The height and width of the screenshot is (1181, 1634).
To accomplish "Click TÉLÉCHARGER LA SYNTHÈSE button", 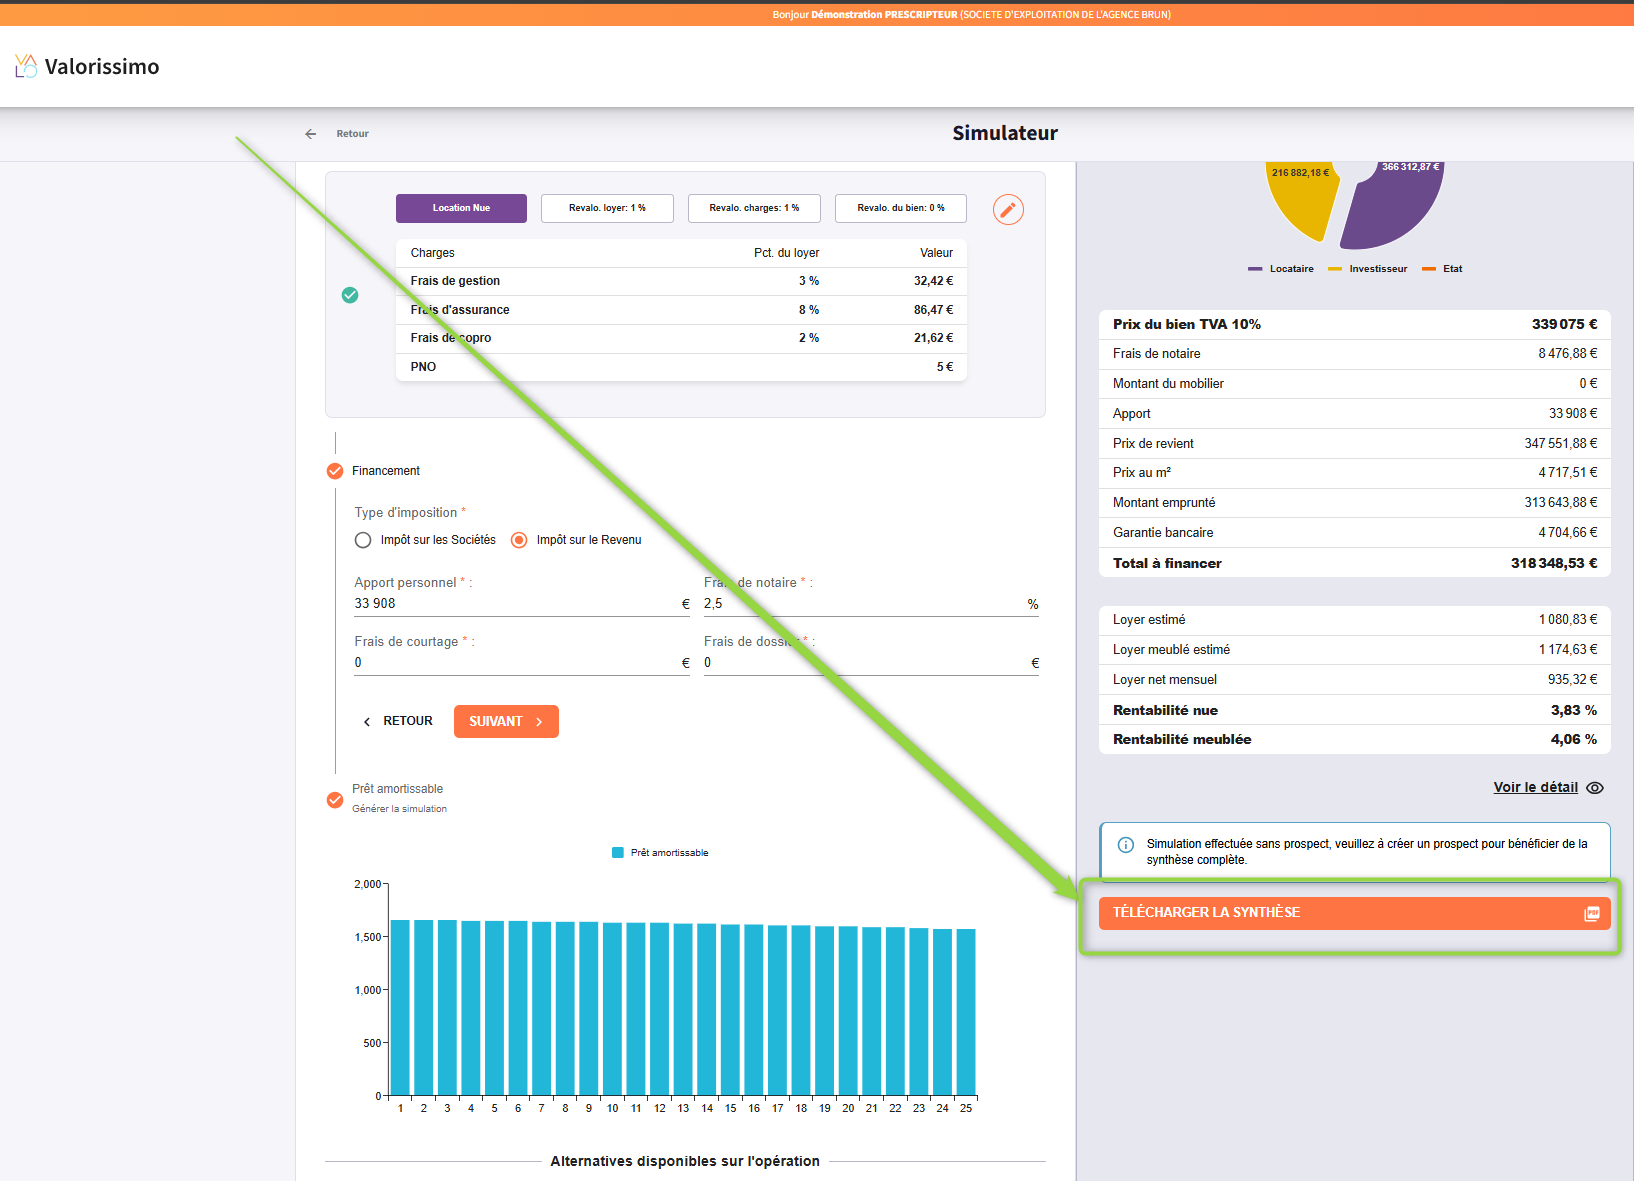I will tap(1340, 913).
